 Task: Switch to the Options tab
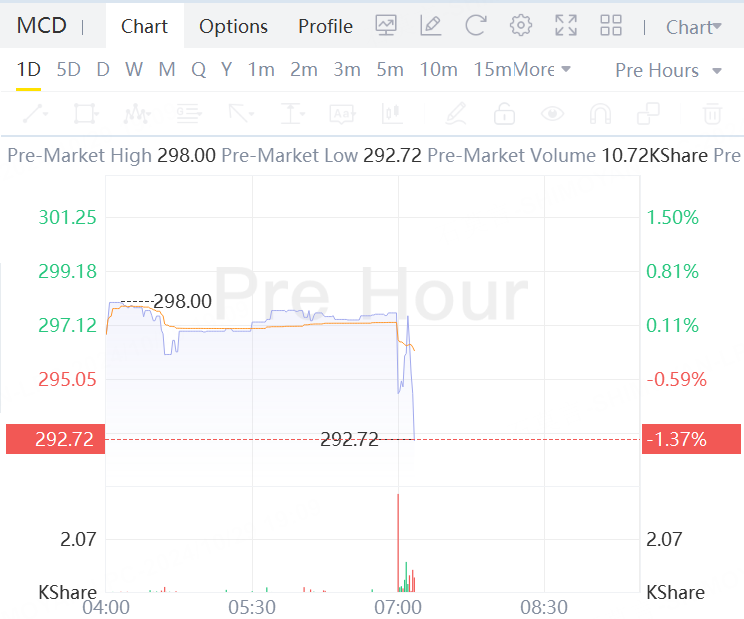pos(233,26)
